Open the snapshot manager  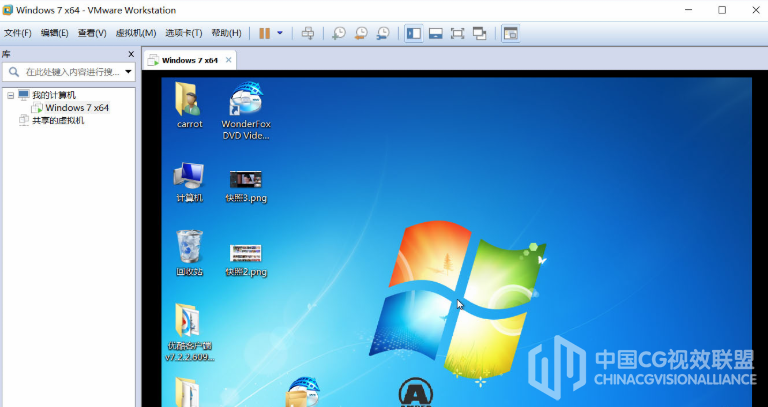383,33
